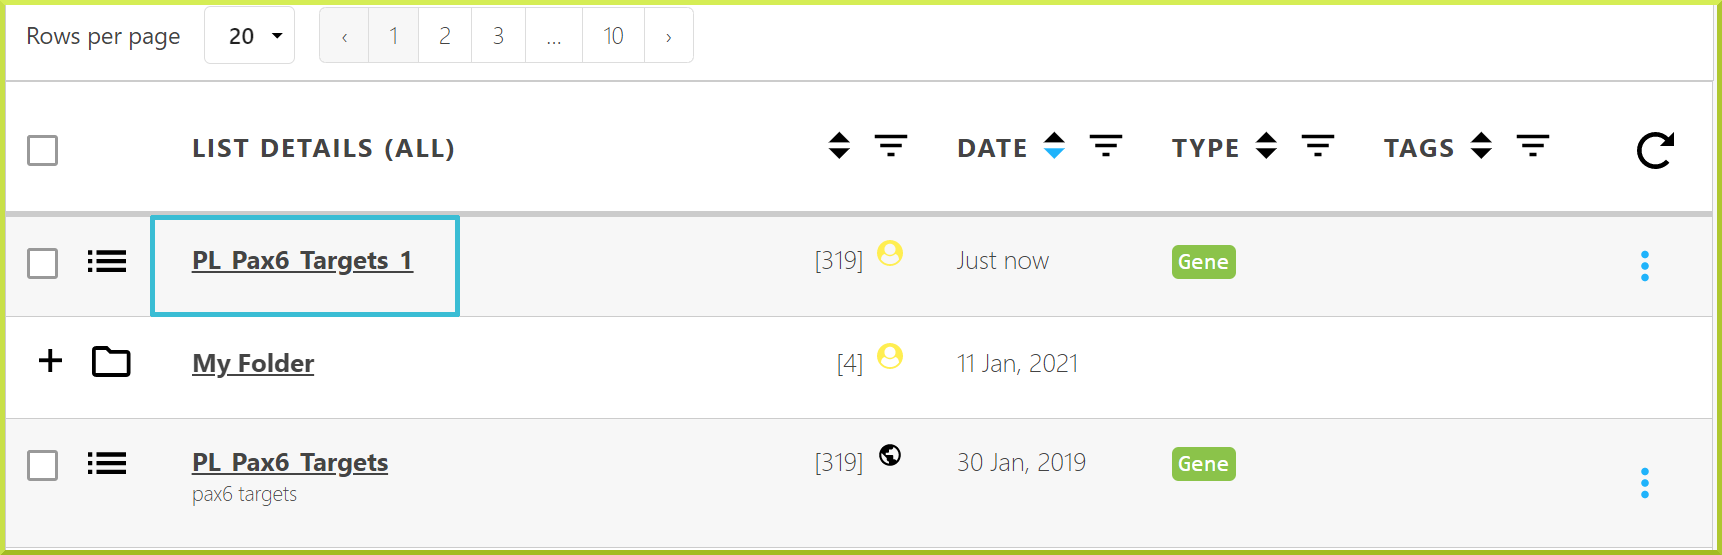
Task: Open filter for List Details column
Action: pyautogui.click(x=891, y=146)
